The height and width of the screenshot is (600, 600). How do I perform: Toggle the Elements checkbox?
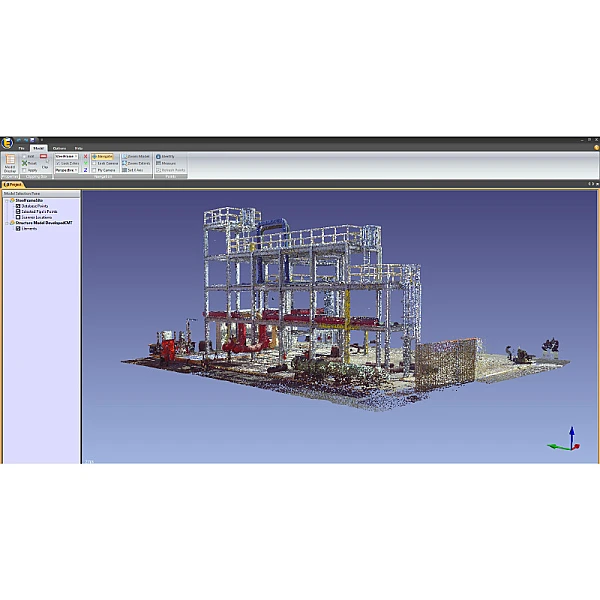pos(18,228)
